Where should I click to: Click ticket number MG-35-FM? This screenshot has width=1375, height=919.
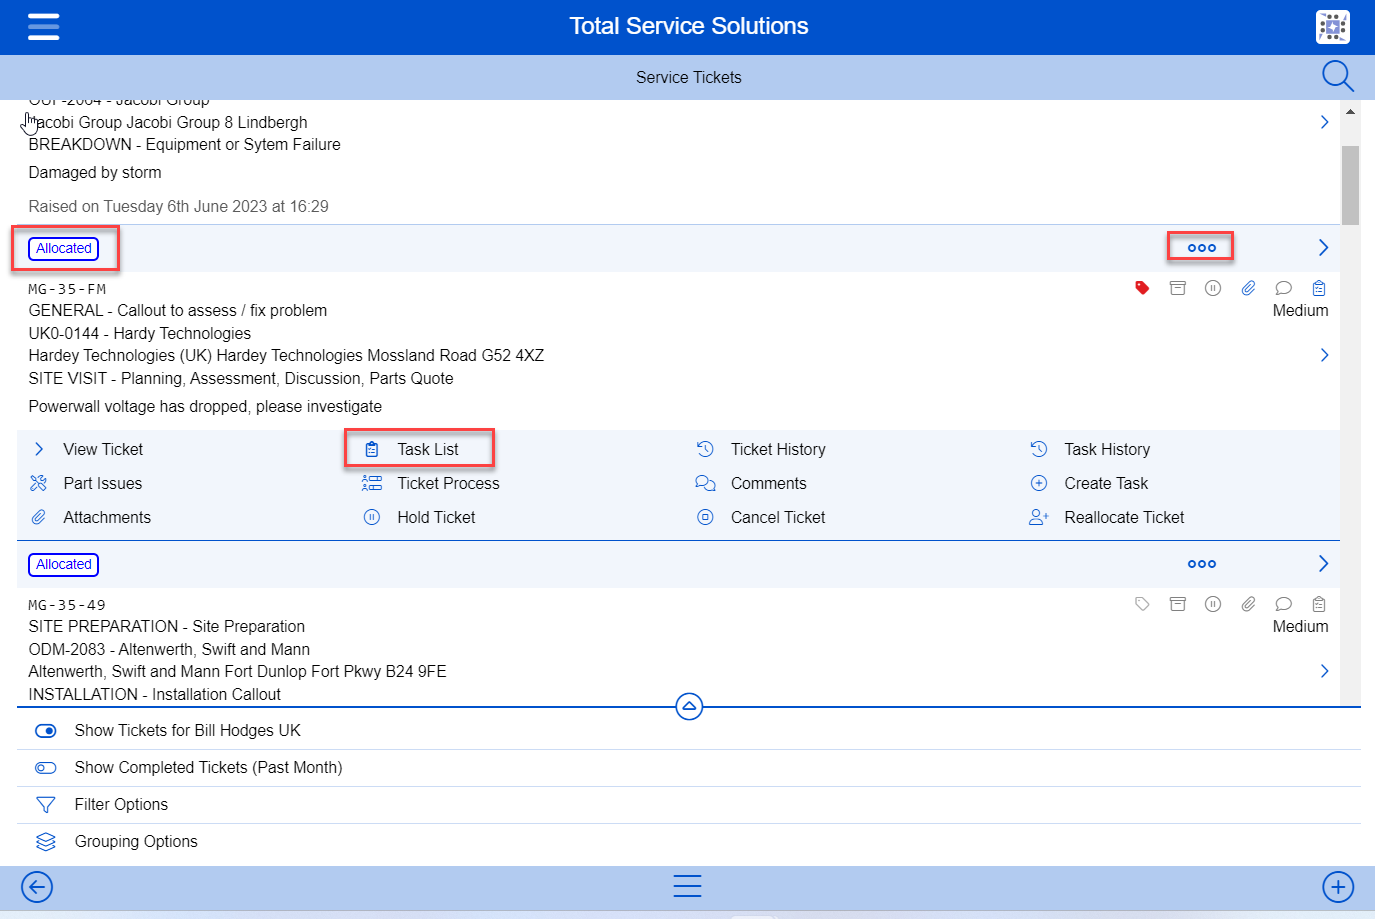point(67,289)
